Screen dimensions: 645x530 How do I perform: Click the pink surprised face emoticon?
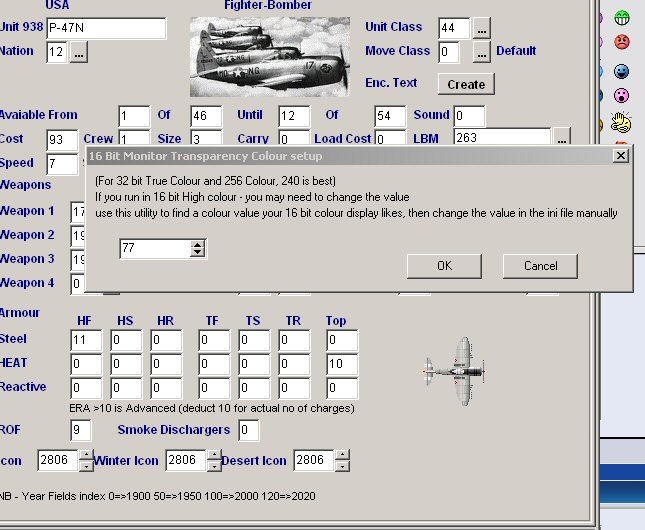coord(622,97)
